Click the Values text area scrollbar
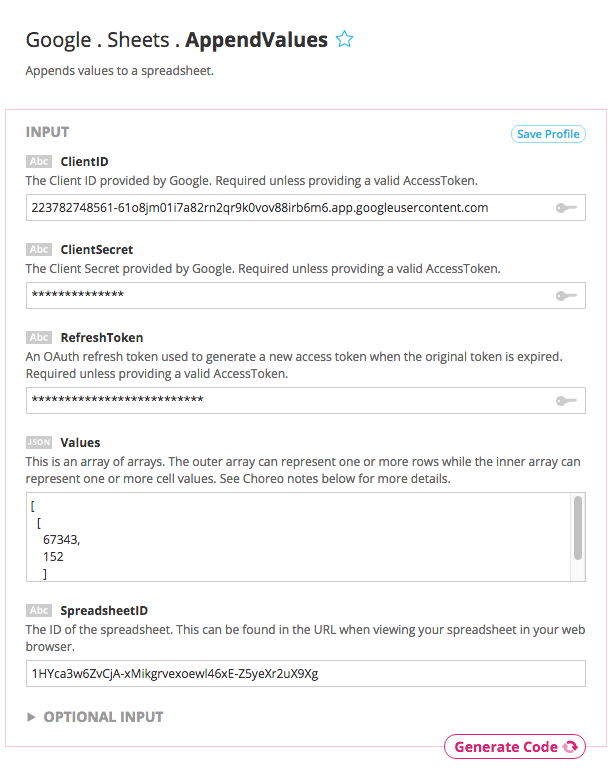Image resolution: width=614 pixels, height=768 pixels. (x=578, y=527)
